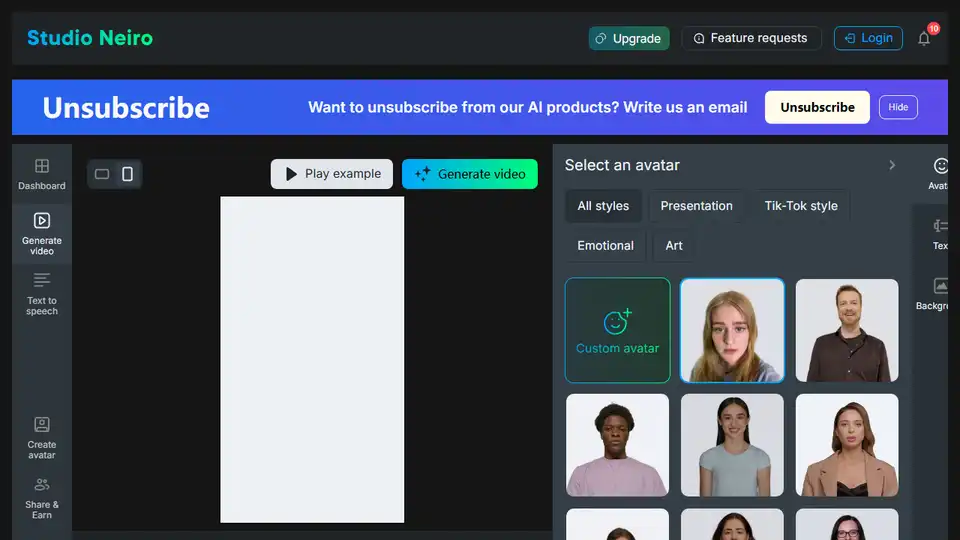960x540 pixels.
Task: Click the Custom avatar tile
Action: [617, 331]
